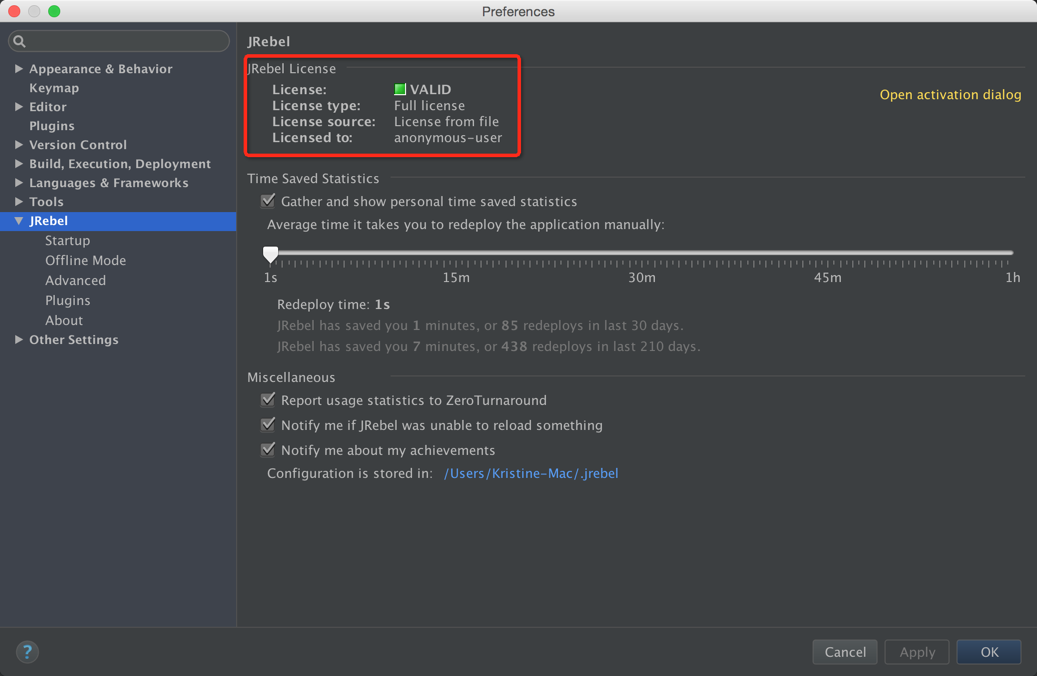The height and width of the screenshot is (676, 1037).
Task: Uncheck Notify me about my achievements
Action: click(268, 450)
